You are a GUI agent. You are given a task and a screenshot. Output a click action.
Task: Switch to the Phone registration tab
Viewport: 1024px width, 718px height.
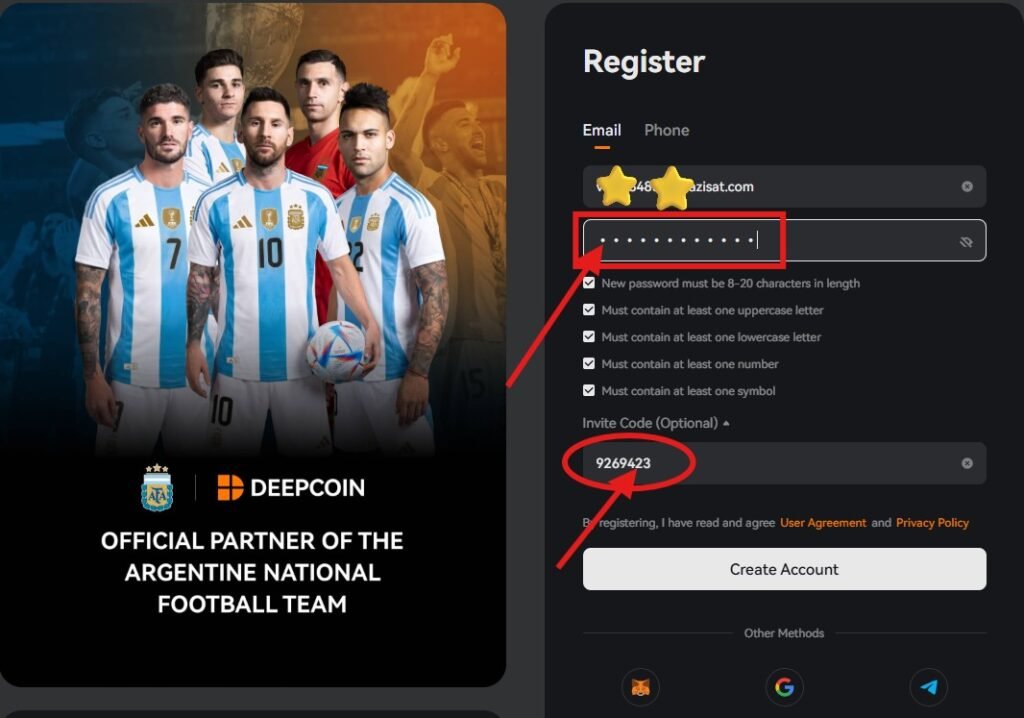(666, 130)
